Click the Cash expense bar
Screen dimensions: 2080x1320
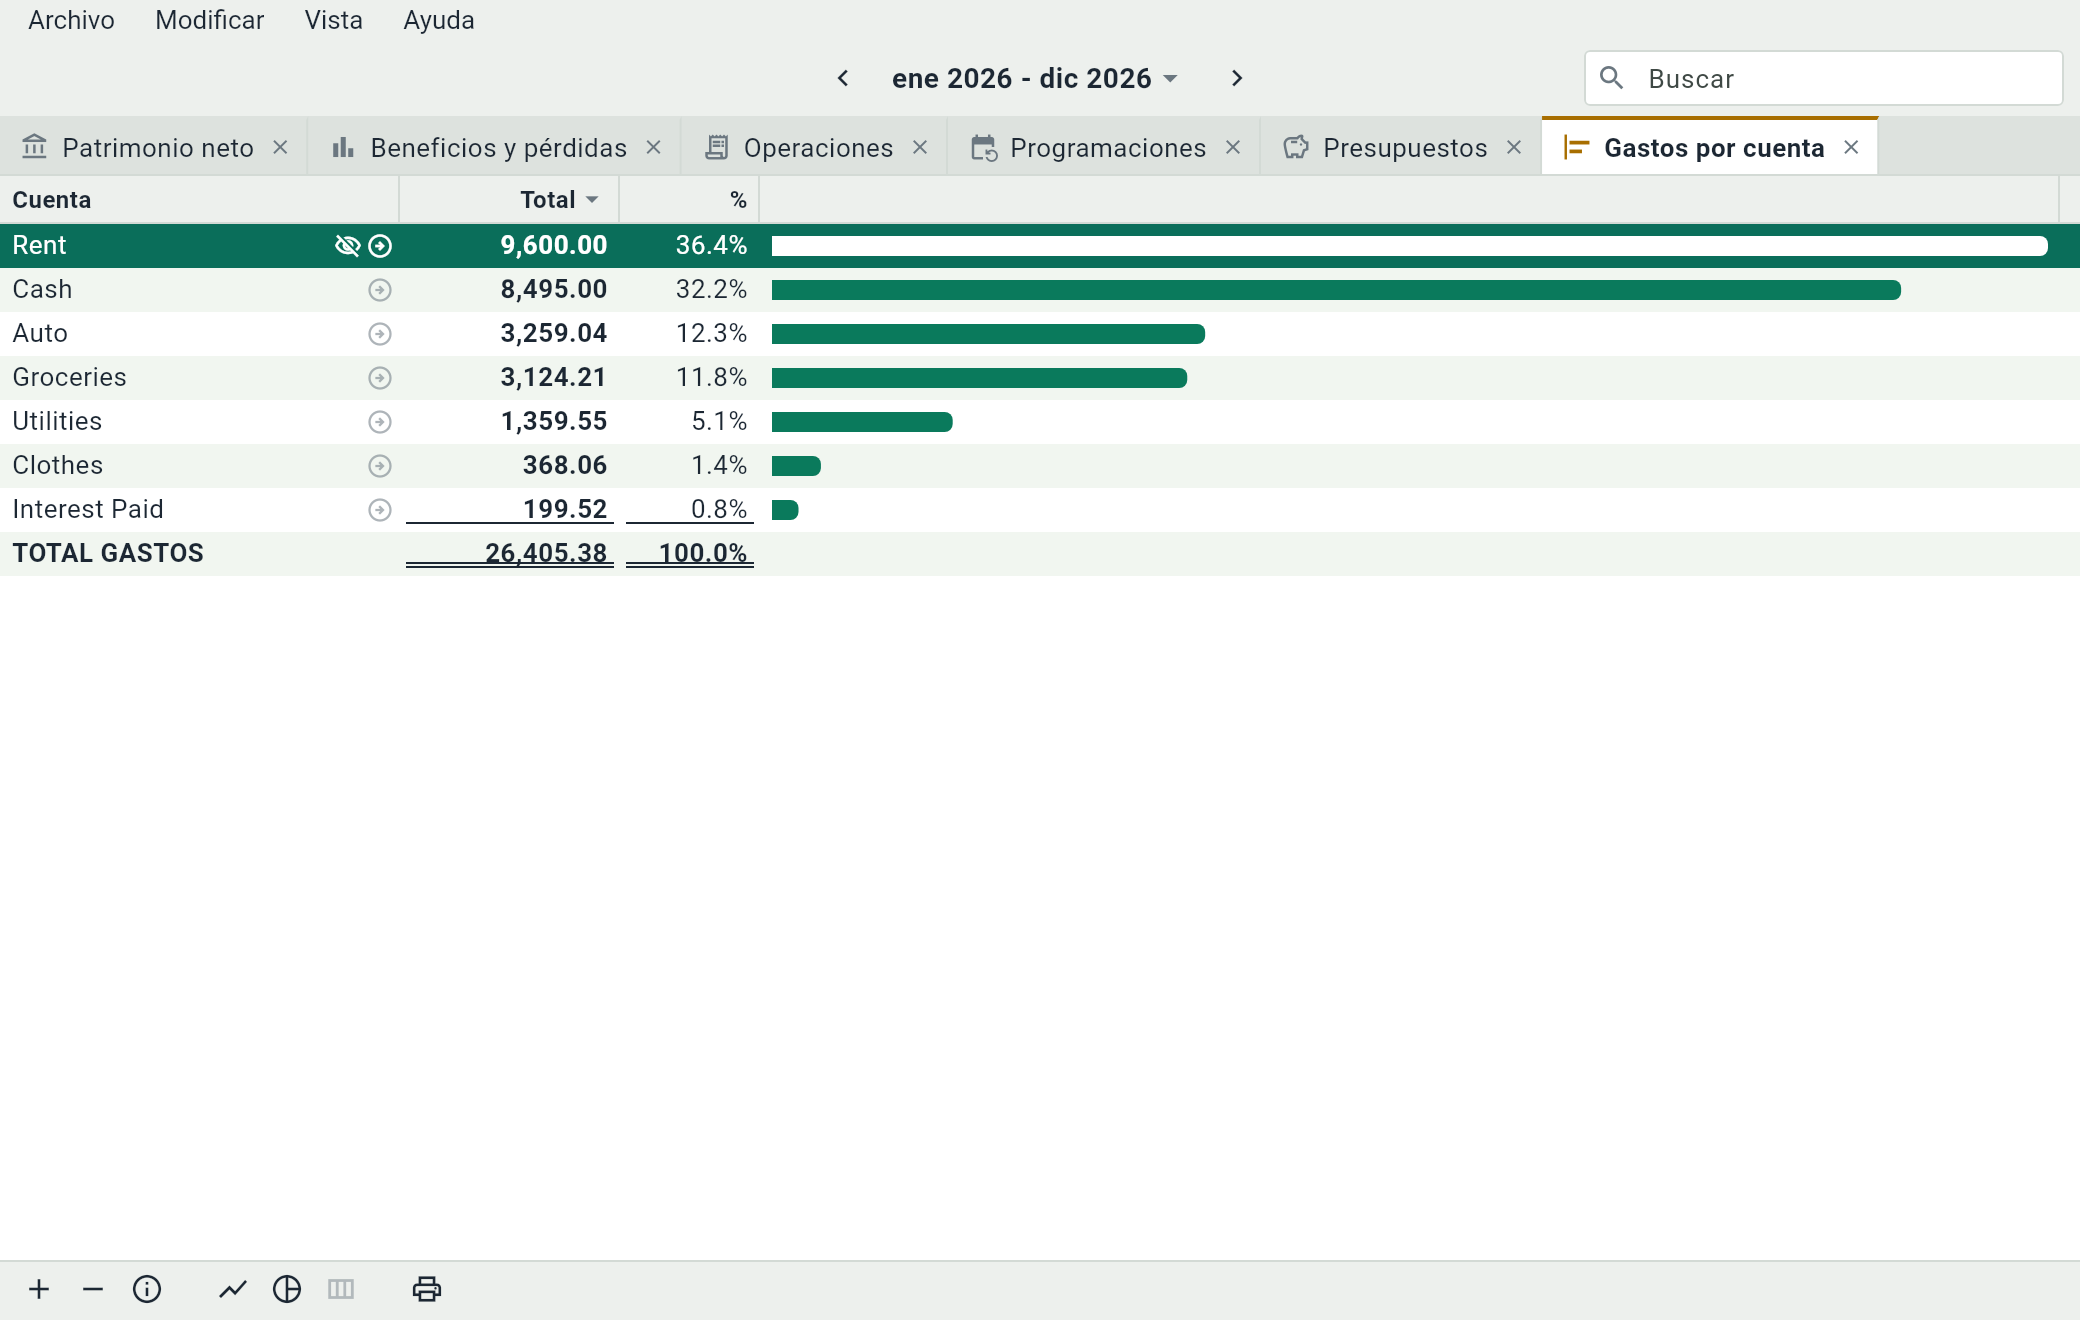(1336, 290)
